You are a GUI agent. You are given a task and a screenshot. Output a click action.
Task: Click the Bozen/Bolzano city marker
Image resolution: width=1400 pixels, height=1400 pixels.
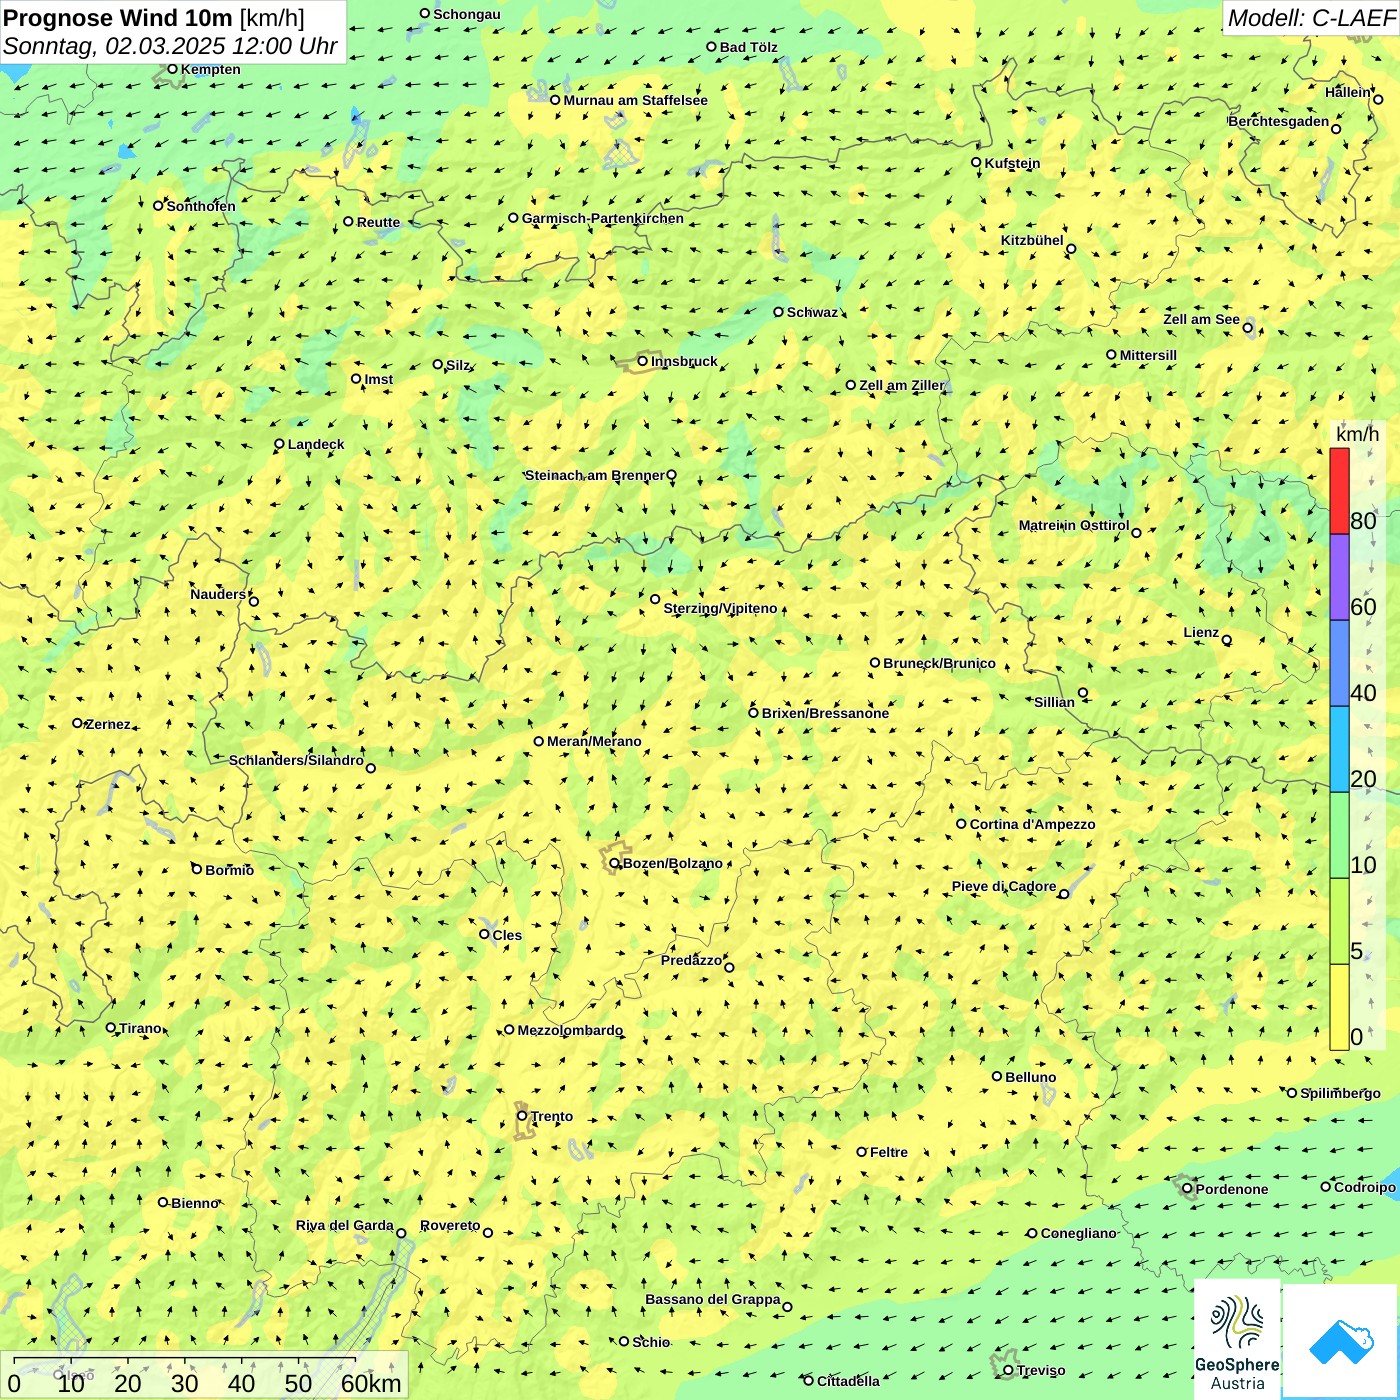[x=615, y=863]
